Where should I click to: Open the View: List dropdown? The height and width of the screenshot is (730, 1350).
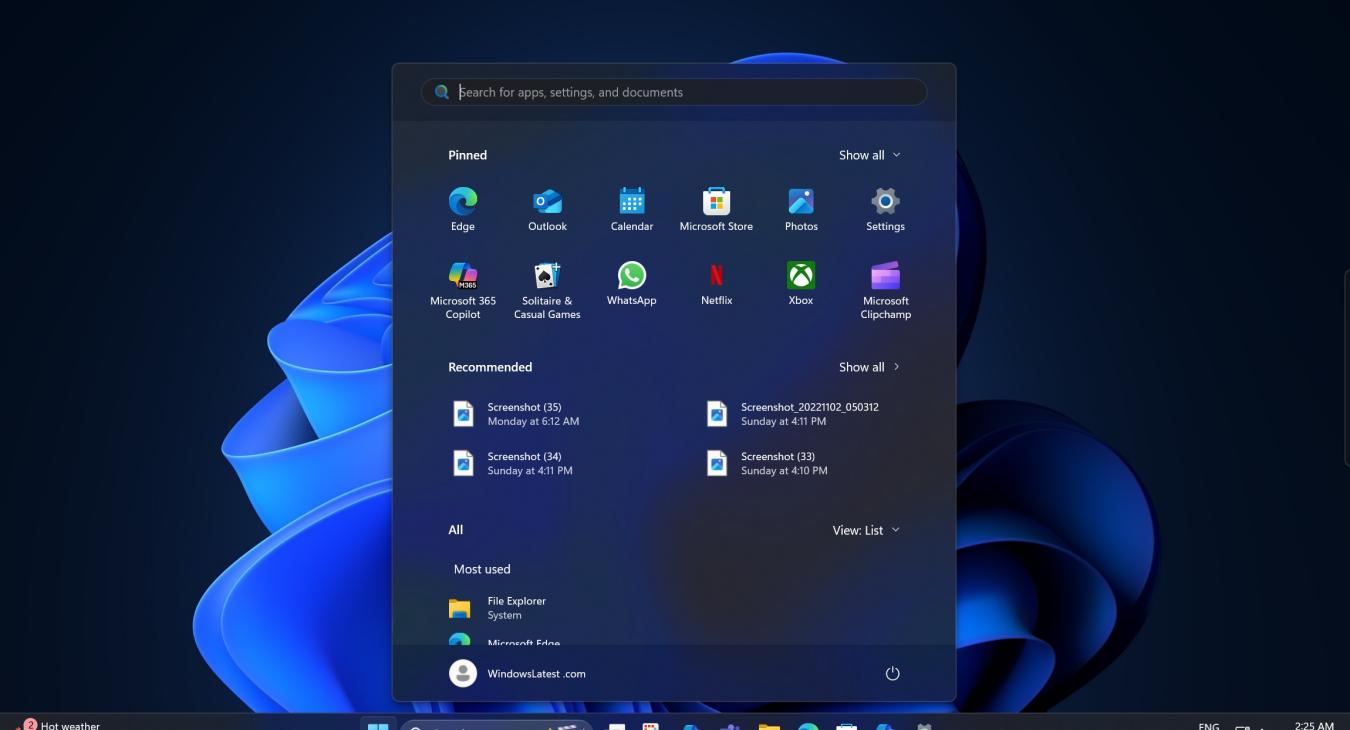pos(866,530)
